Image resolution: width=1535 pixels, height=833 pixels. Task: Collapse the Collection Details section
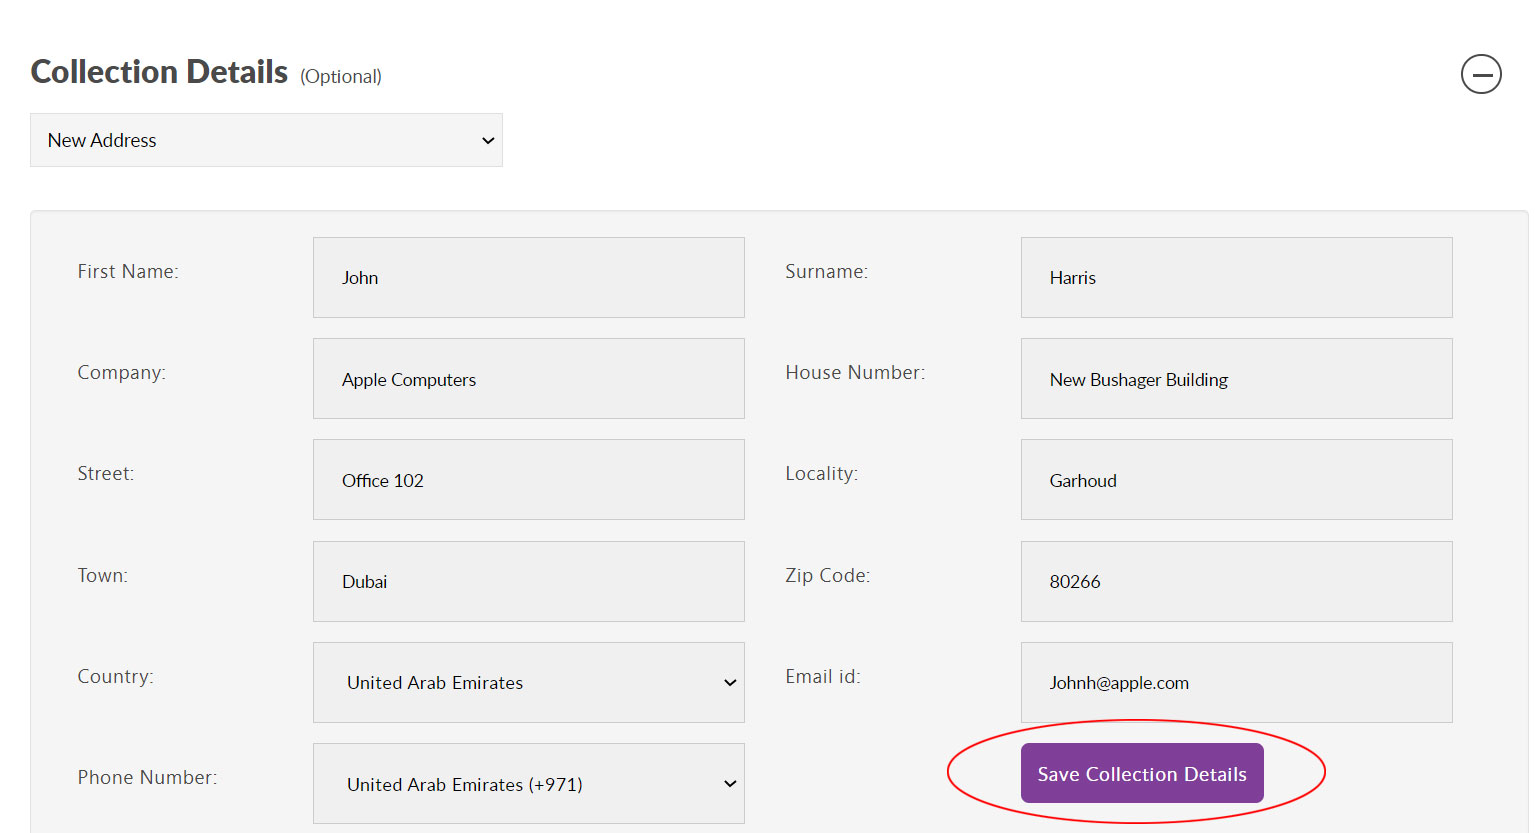tap(1480, 74)
